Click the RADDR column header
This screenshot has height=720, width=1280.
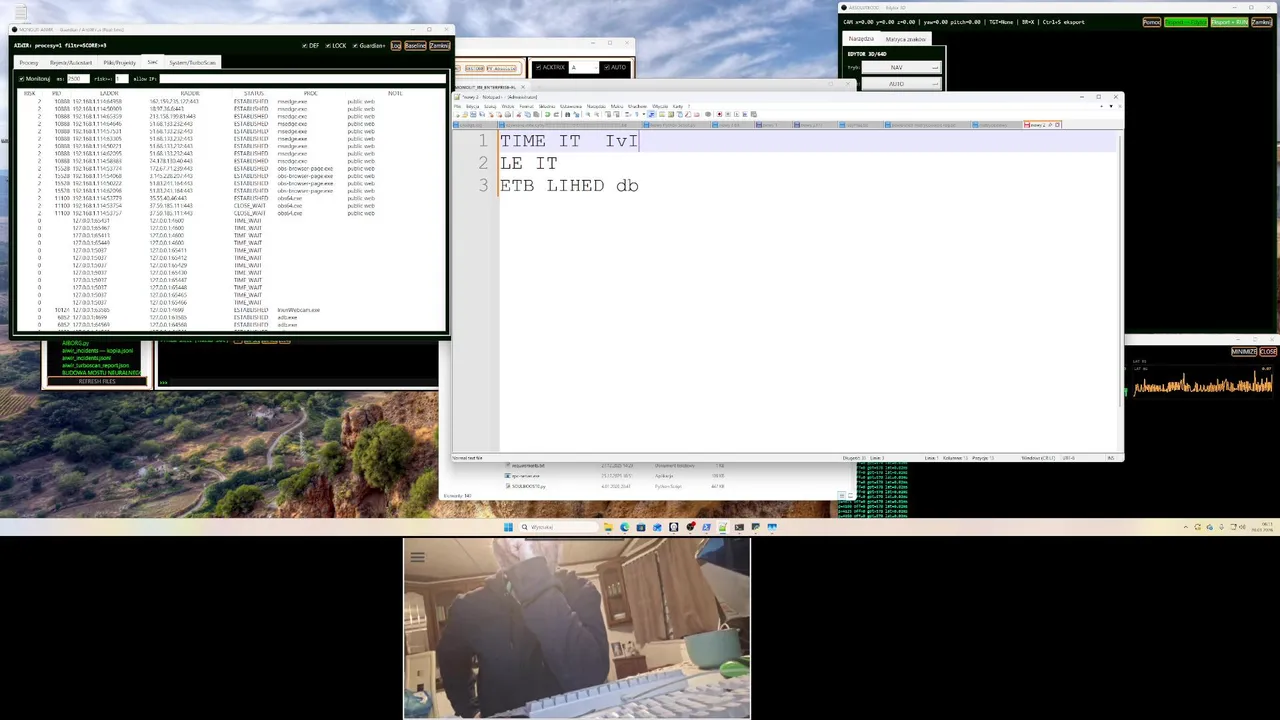190,93
